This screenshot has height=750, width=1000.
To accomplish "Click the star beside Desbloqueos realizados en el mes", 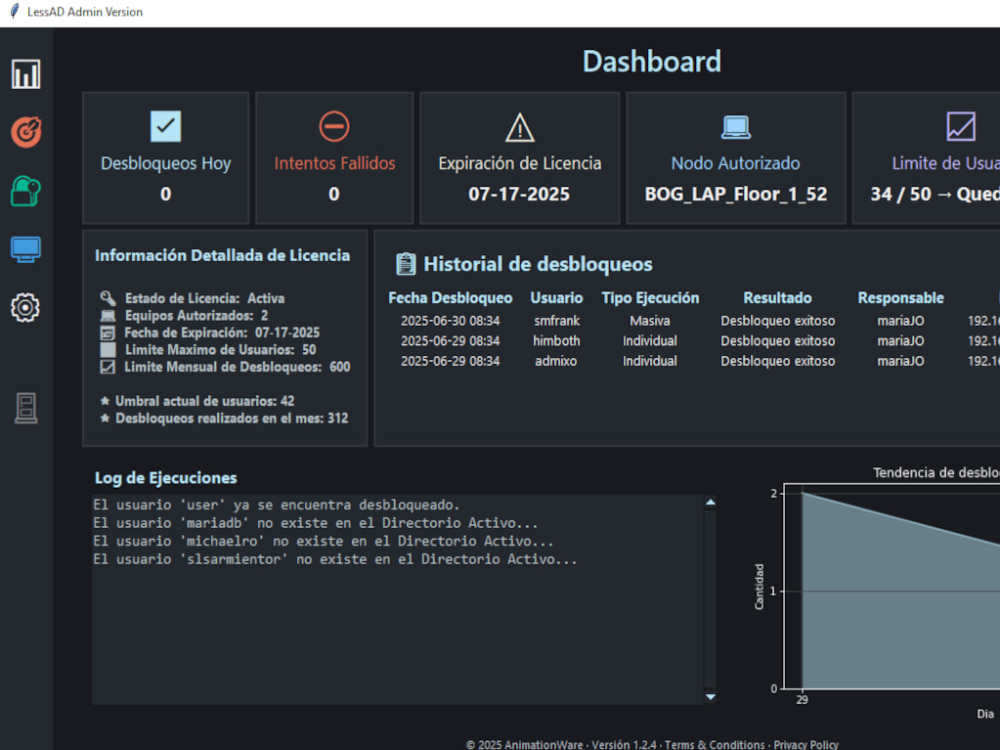I will (x=105, y=418).
